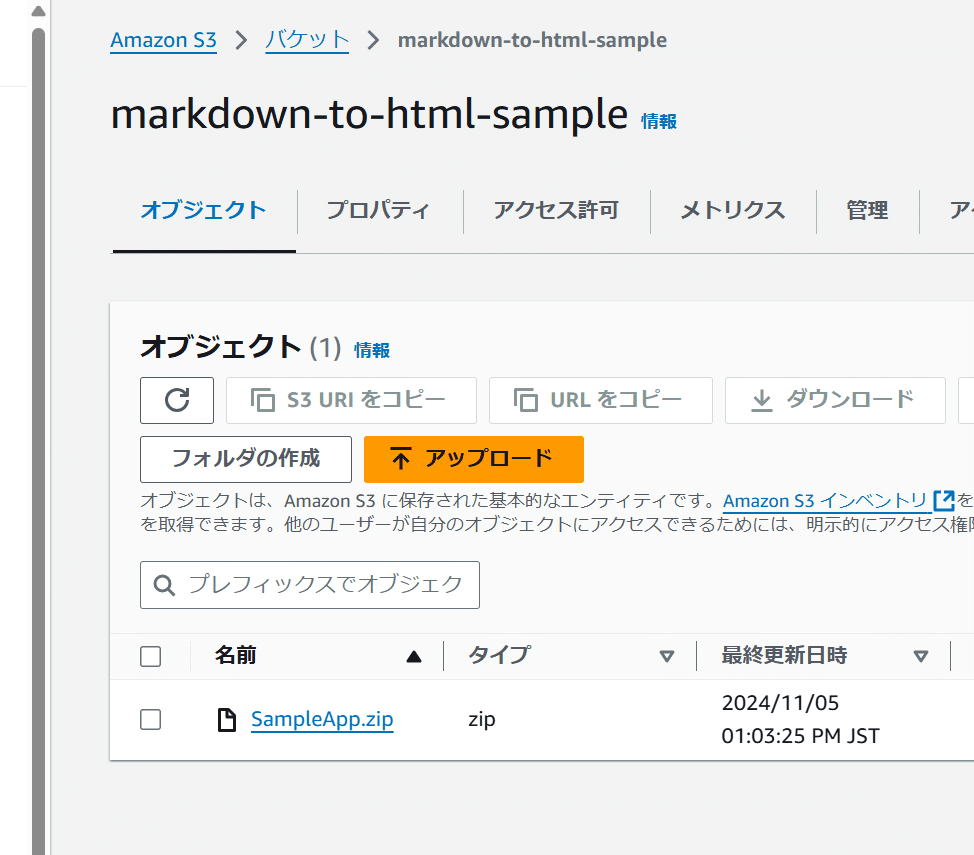Refresh the object list
Screen dimensions: 974x855
[x=177, y=400]
